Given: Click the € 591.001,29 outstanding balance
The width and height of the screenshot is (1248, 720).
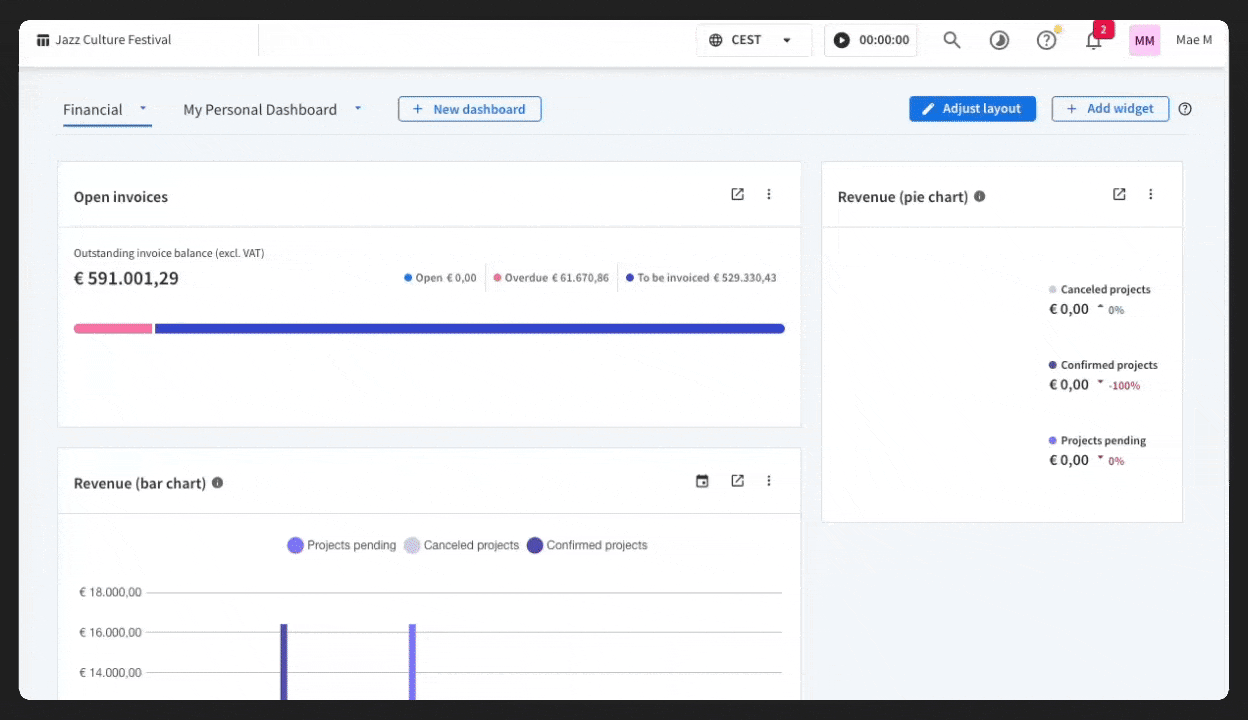Looking at the screenshot, I should 126,278.
